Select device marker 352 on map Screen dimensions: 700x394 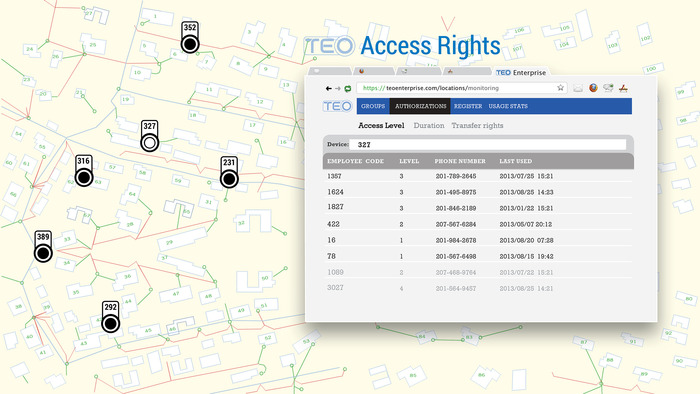click(190, 37)
